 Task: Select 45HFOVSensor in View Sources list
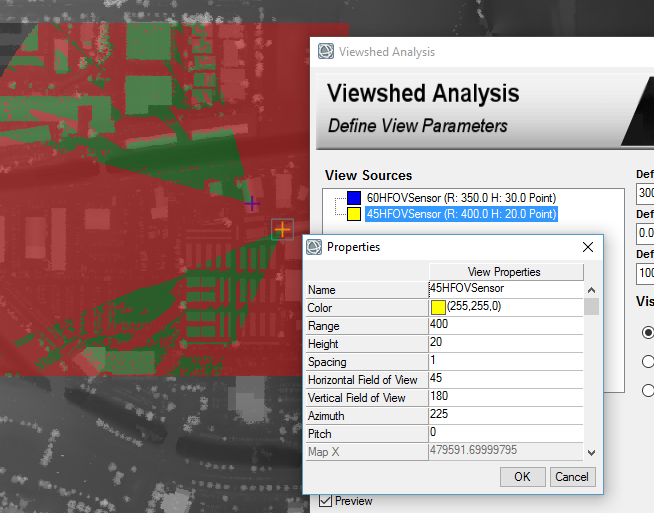pos(461,214)
